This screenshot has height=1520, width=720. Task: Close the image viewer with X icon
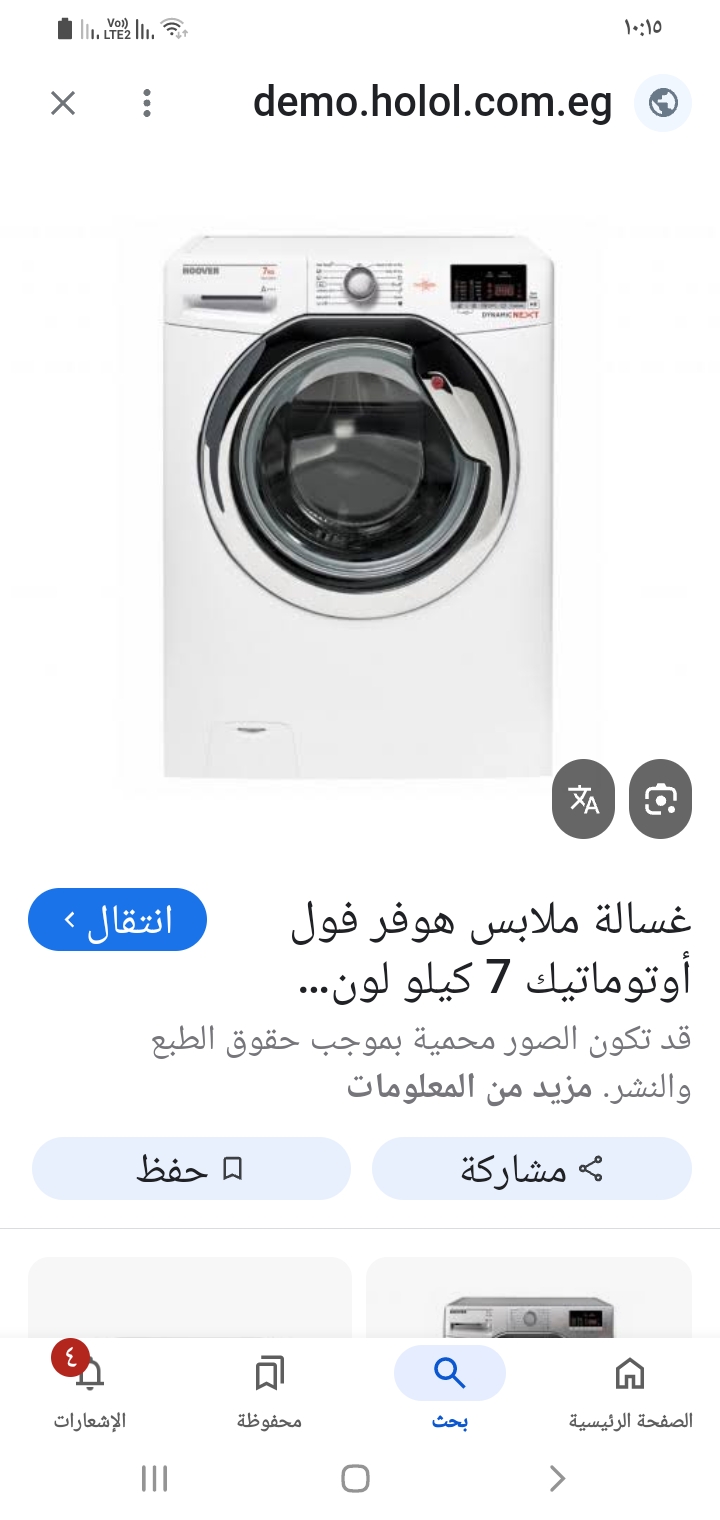point(63,102)
